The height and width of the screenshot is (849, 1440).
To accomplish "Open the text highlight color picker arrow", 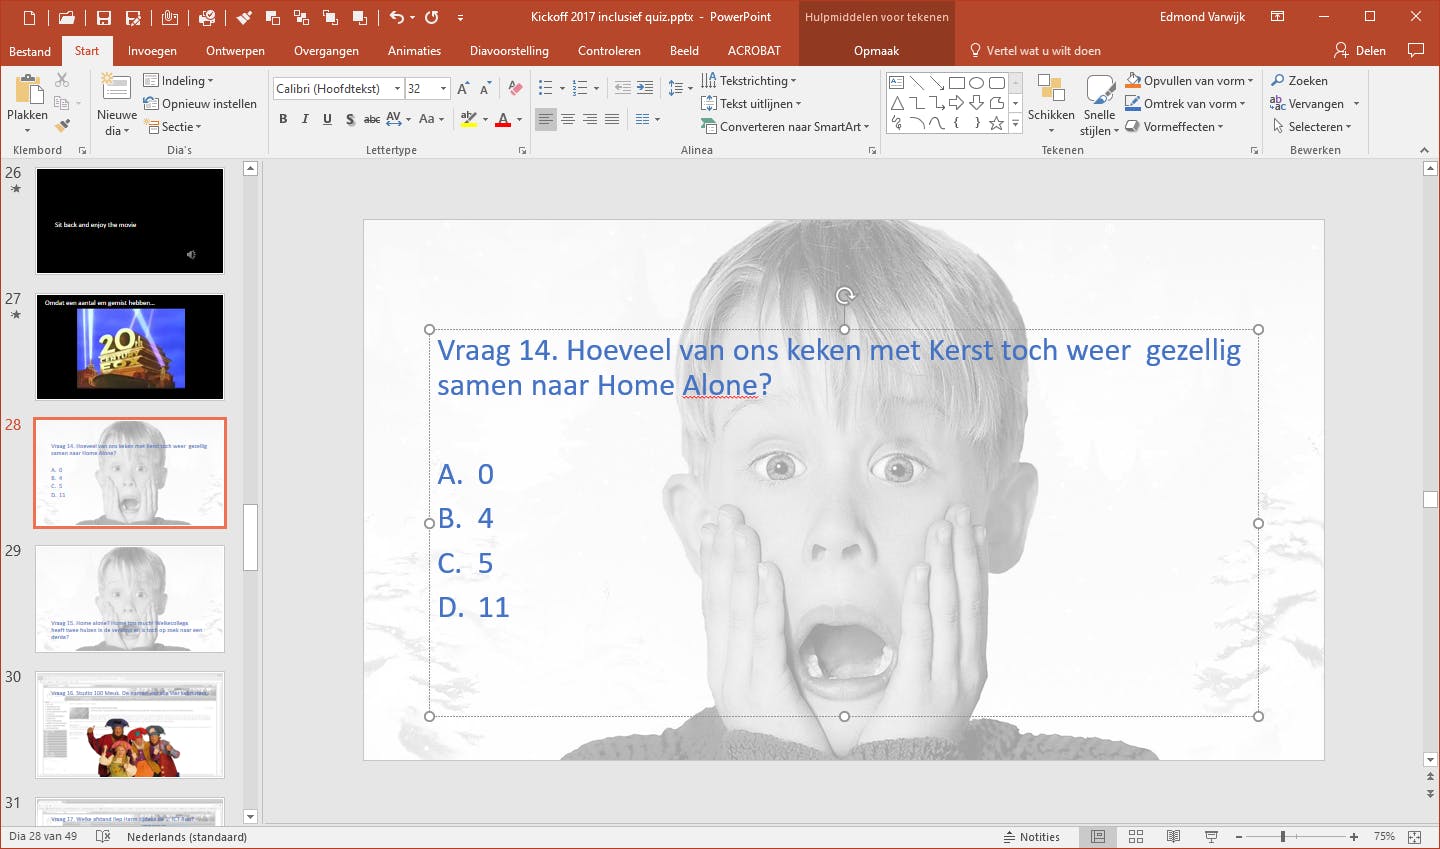I will point(485,119).
